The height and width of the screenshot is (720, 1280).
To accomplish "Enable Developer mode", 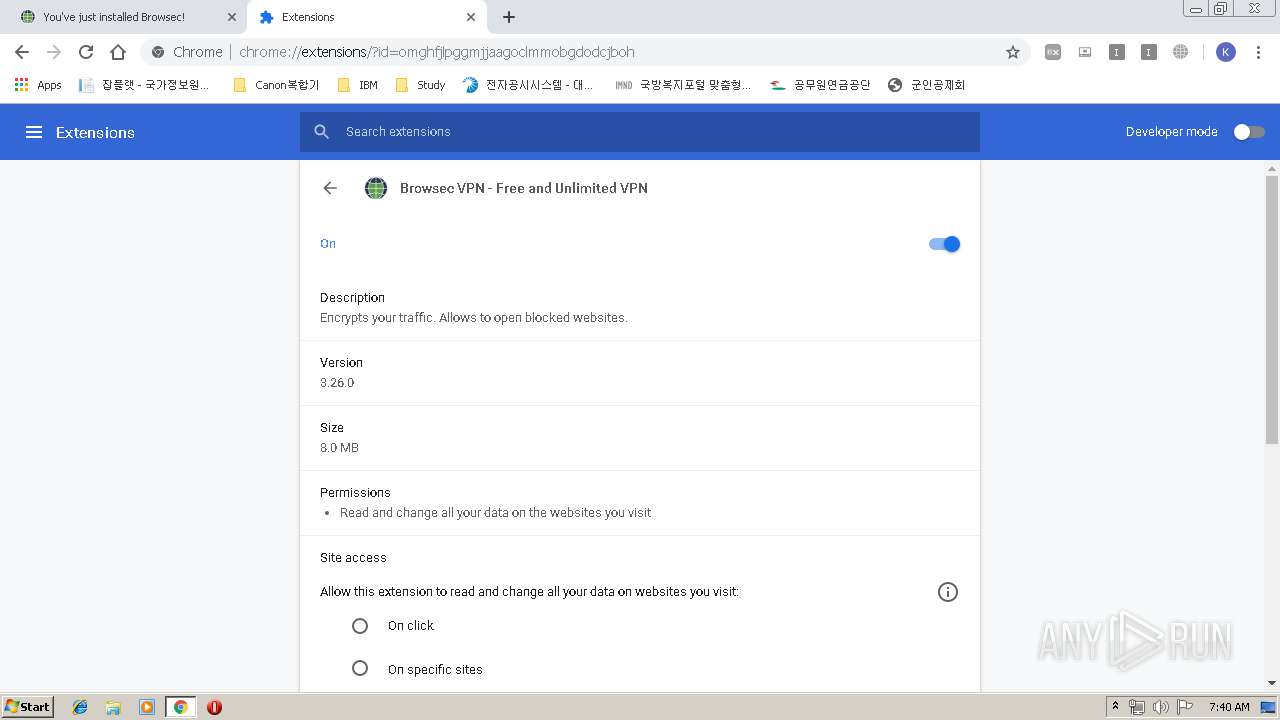I will (x=1248, y=132).
